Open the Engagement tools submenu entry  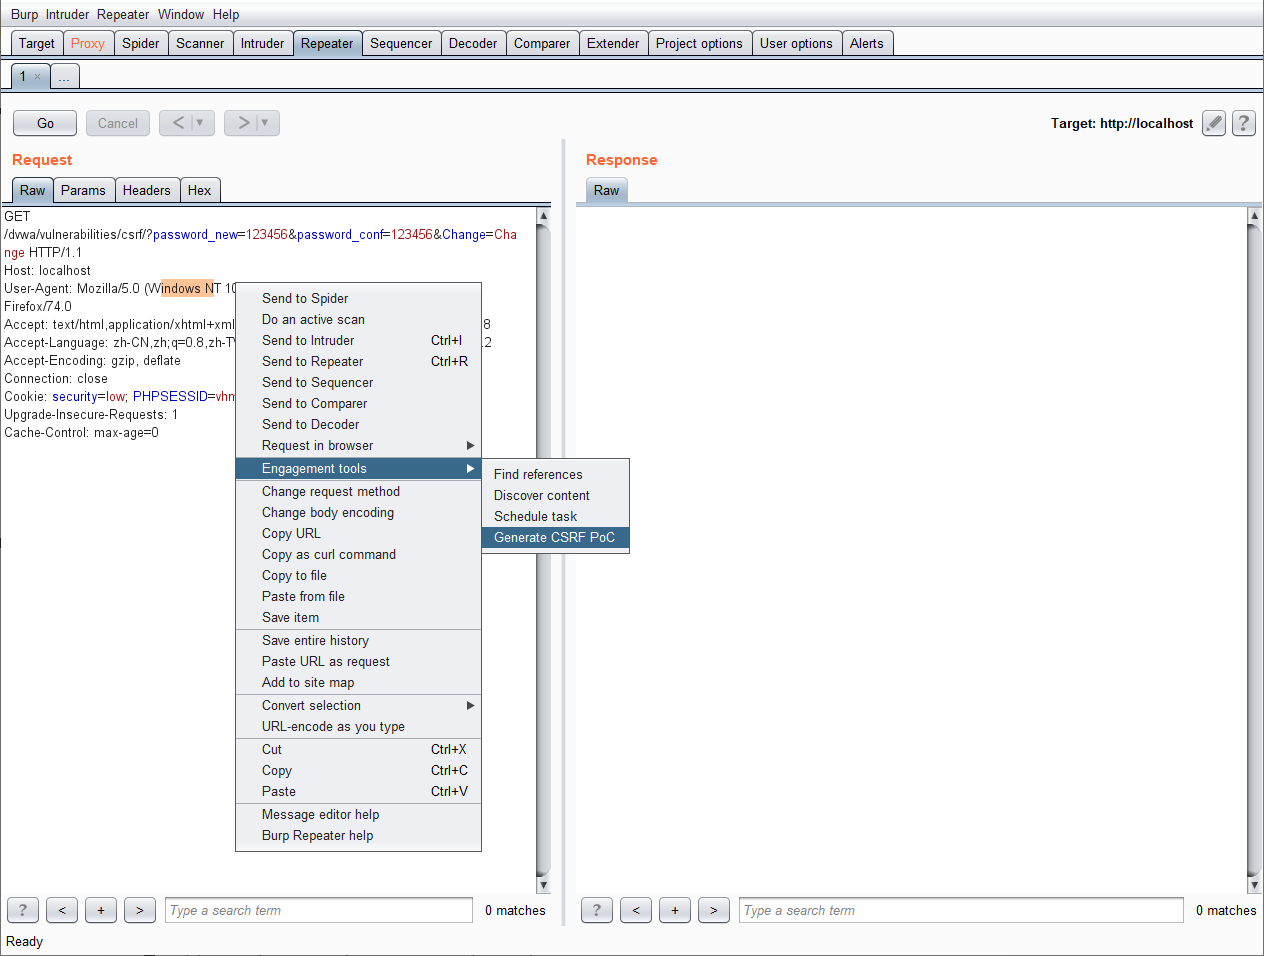click(x=358, y=469)
